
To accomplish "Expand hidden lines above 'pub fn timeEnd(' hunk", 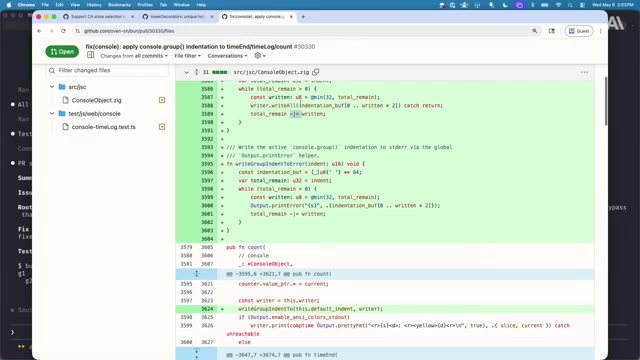I will 196,354.
